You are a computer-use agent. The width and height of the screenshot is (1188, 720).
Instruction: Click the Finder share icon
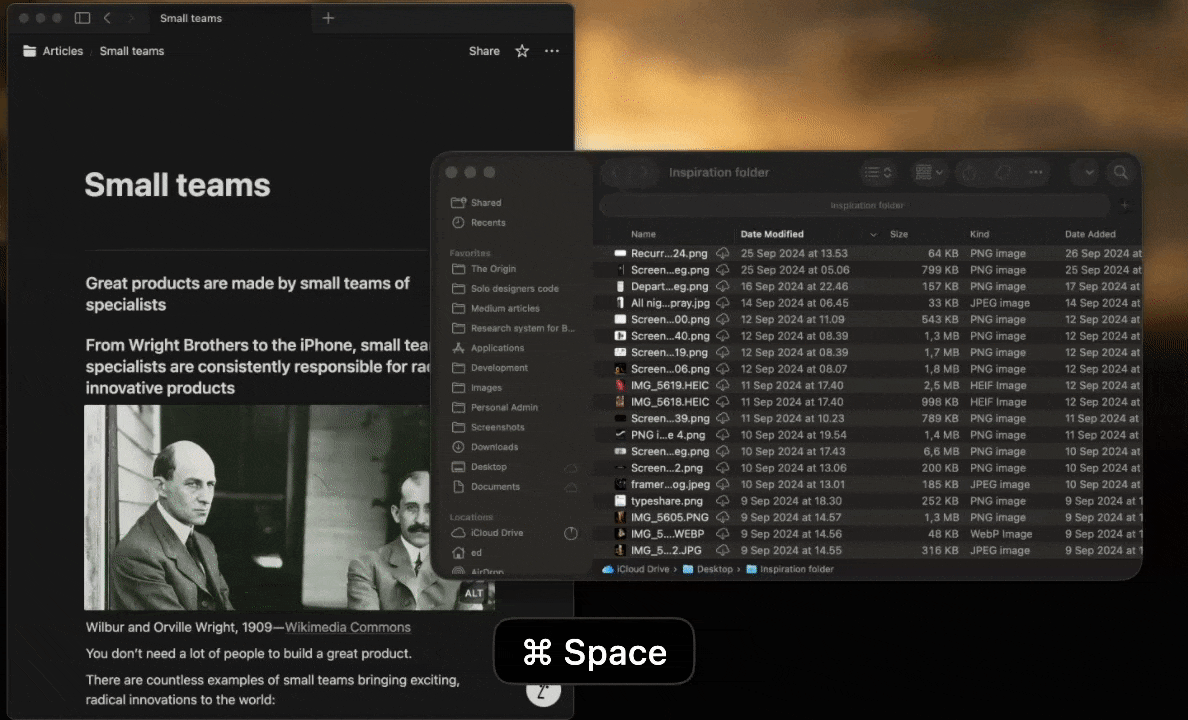coord(969,172)
